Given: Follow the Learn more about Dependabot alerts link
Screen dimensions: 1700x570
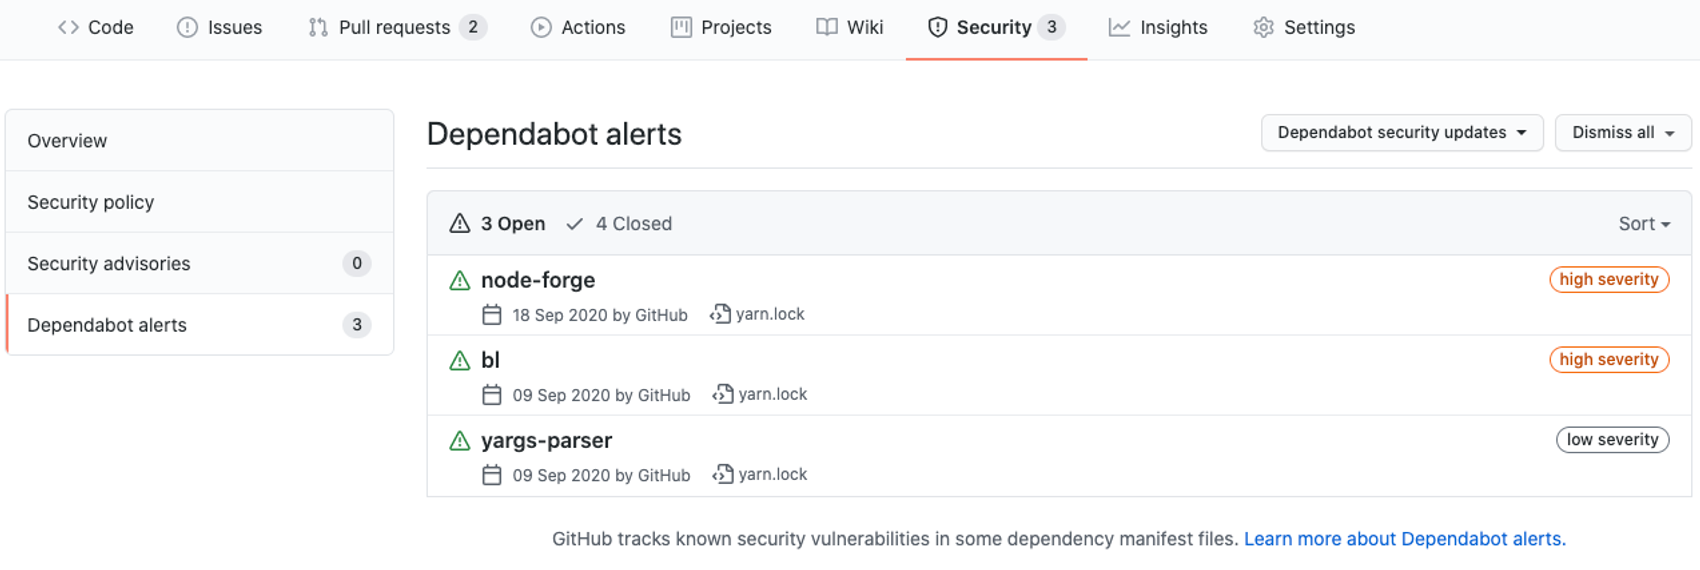Looking at the screenshot, I should [x=1404, y=539].
